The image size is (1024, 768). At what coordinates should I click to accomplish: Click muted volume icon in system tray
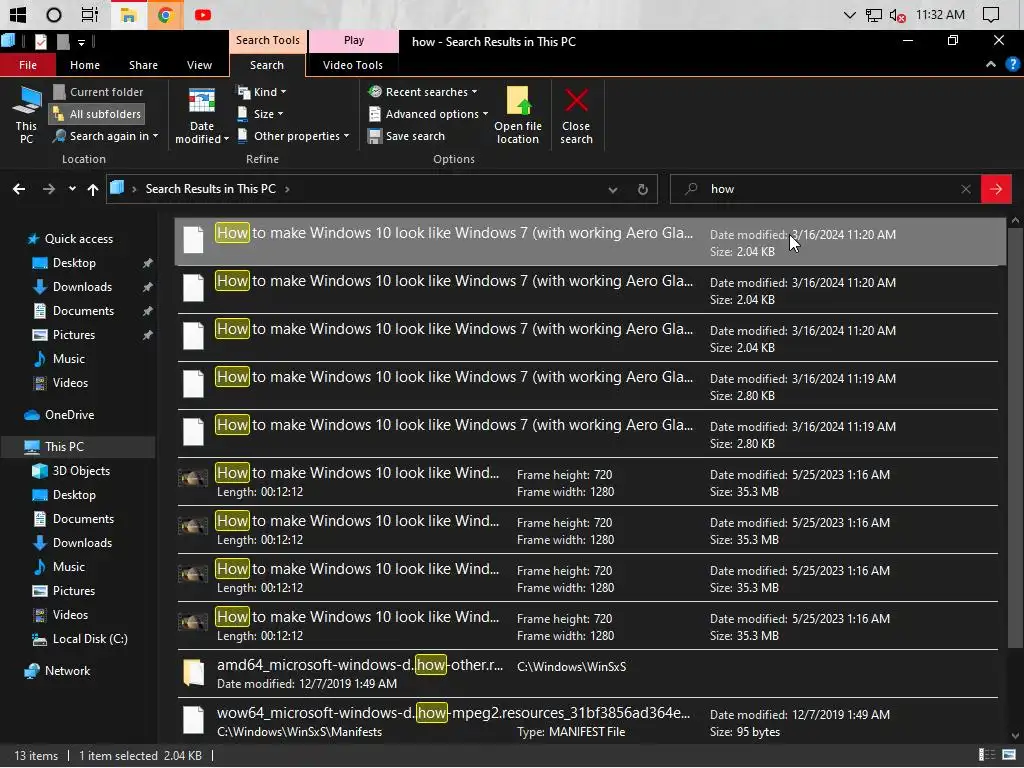point(899,15)
